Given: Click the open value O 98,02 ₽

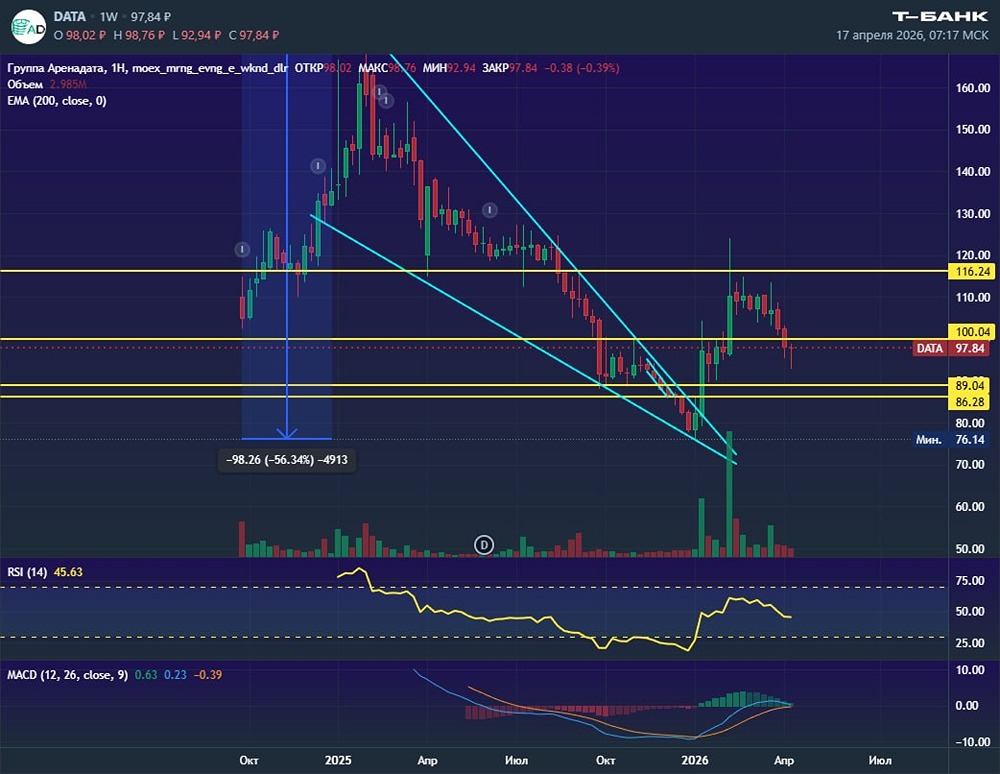Looking at the screenshot, I should (x=78, y=35).
